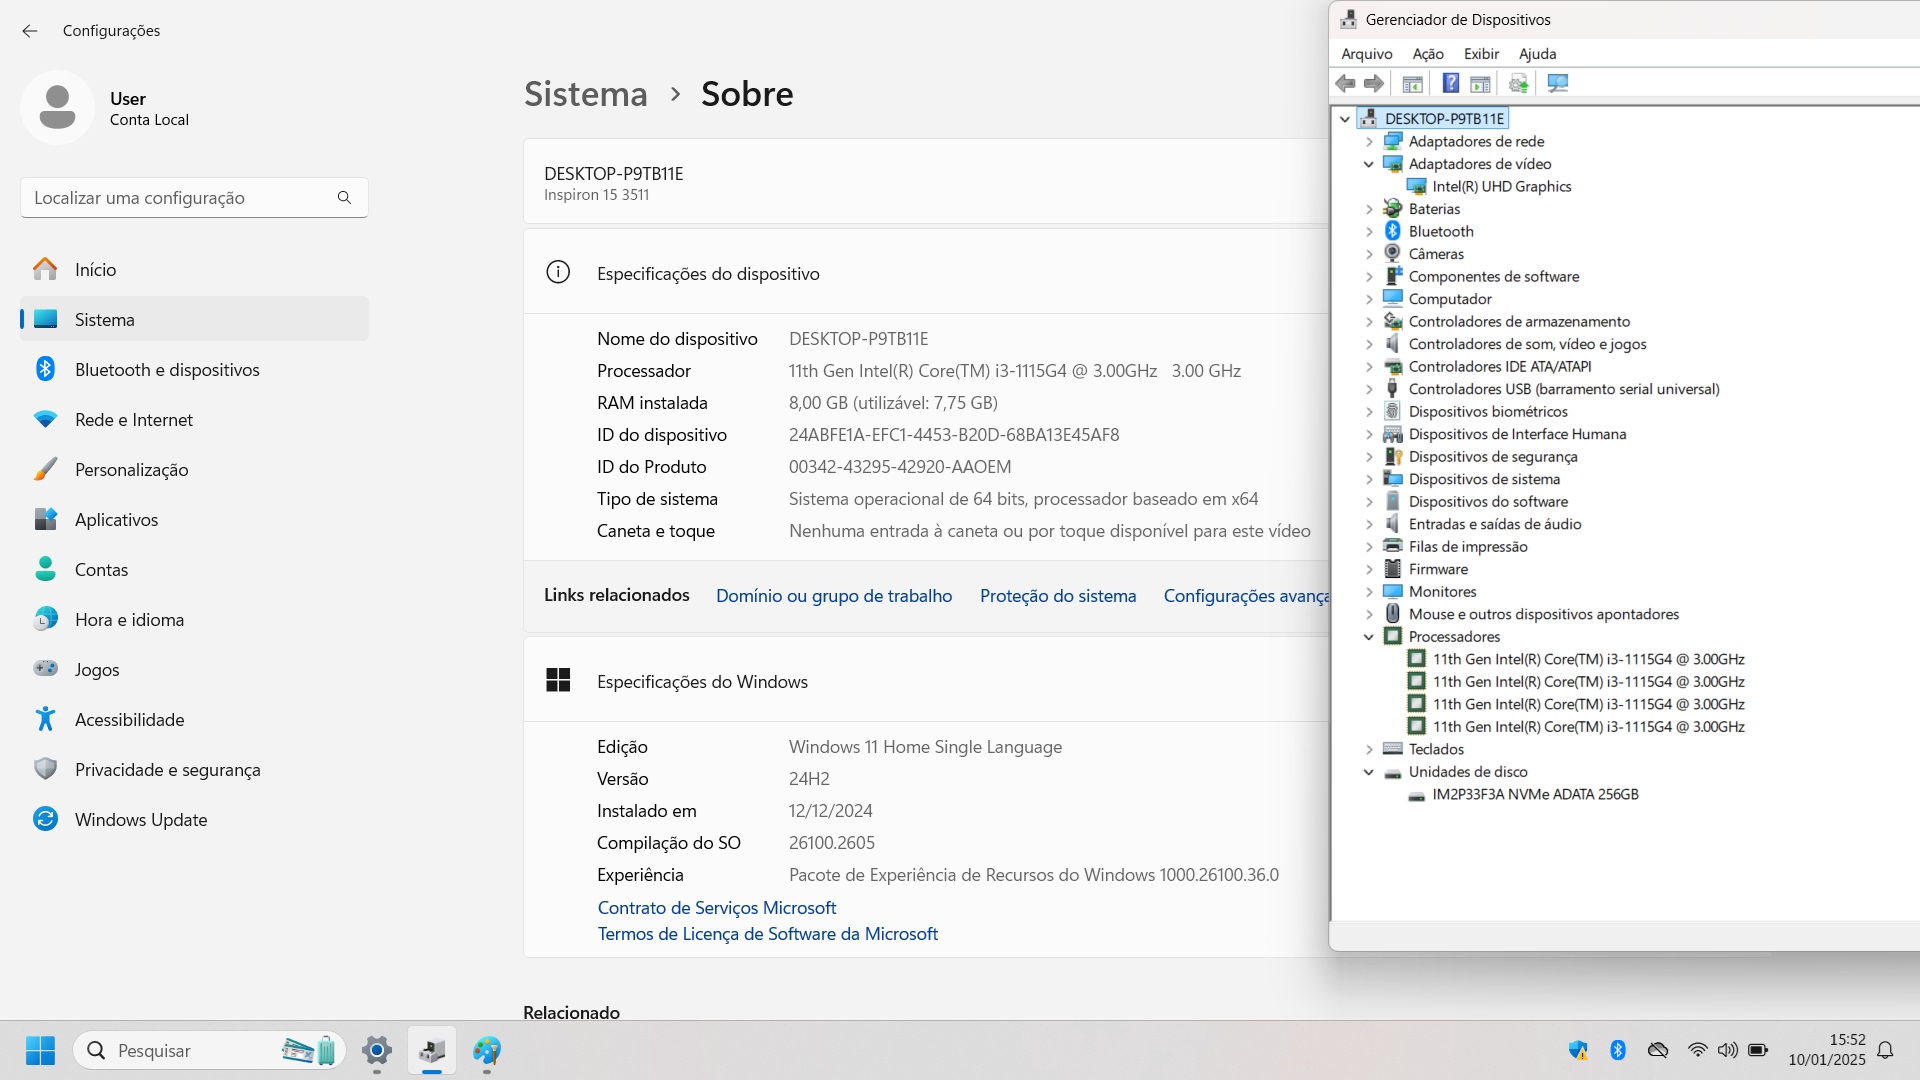Scan for hardware changes via monitor icon
This screenshot has height=1080, width=1920.
point(1557,84)
